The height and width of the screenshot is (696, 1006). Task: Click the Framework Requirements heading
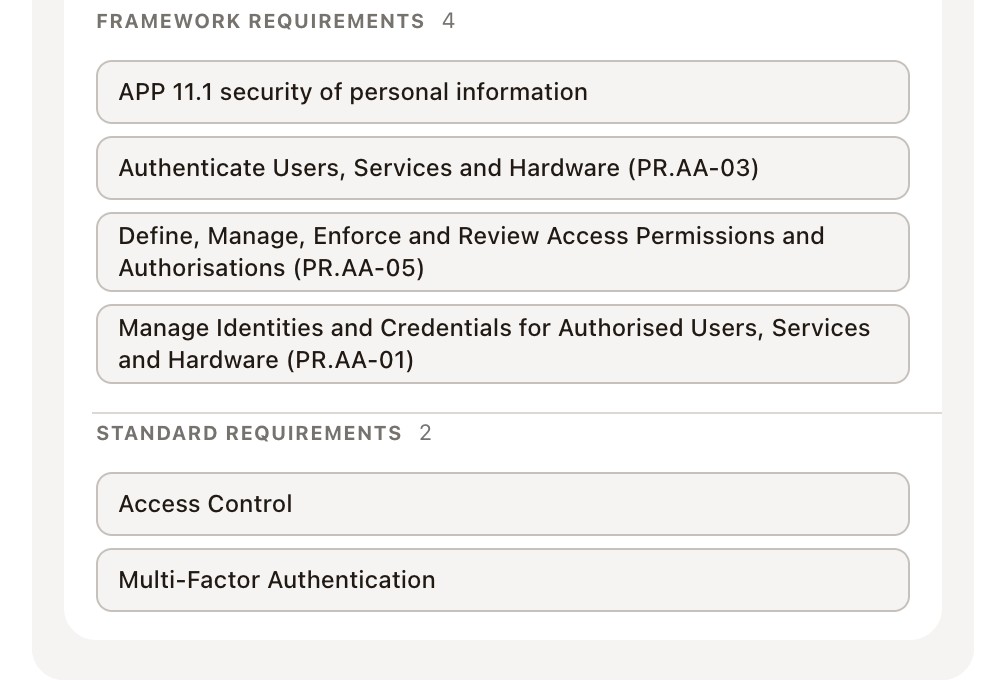(260, 21)
